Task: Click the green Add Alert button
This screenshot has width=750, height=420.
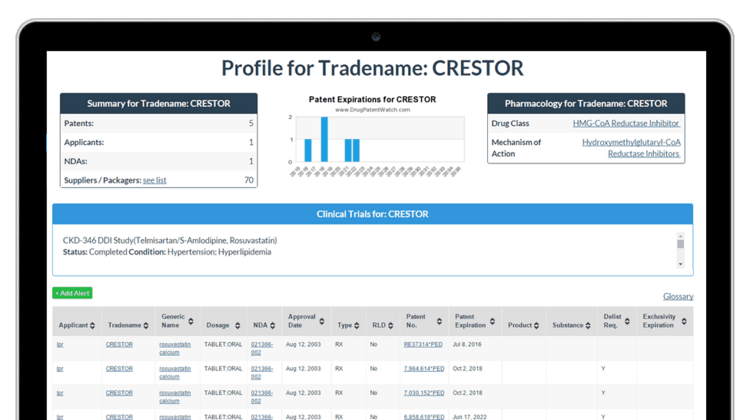Action: point(72,293)
